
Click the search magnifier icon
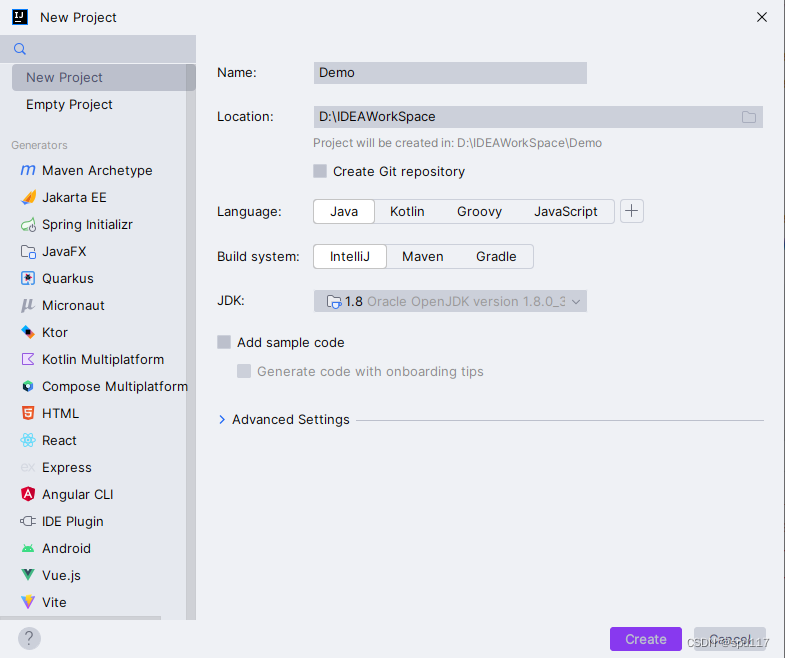[20, 49]
